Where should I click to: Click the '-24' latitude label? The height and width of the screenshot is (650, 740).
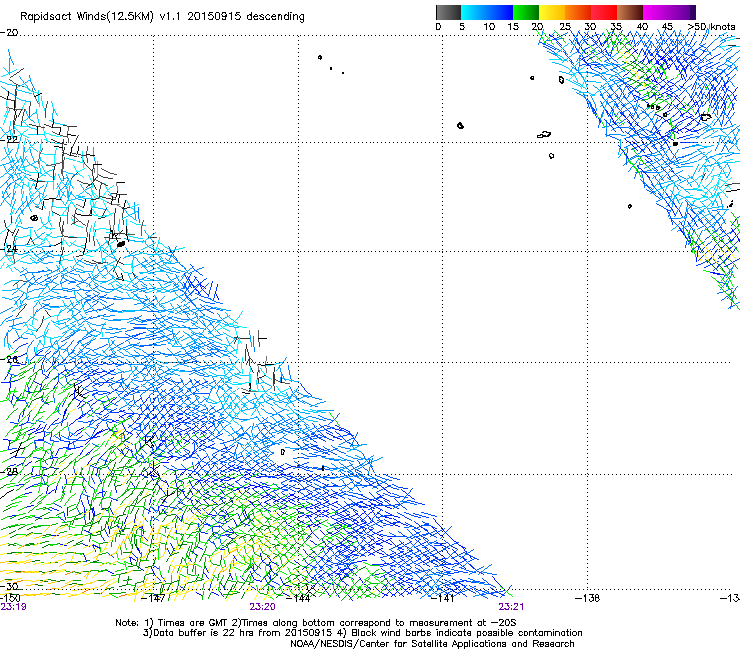point(9,248)
